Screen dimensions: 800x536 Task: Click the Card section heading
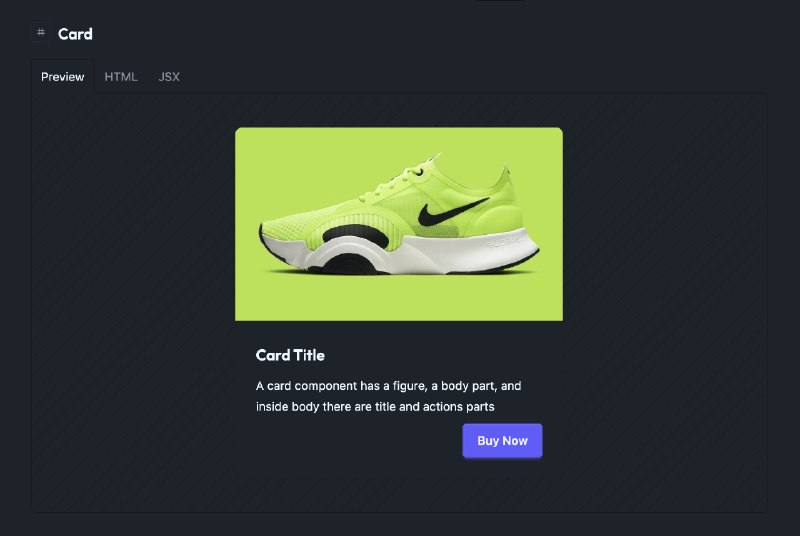pyautogui.click(x=75, y=34)
